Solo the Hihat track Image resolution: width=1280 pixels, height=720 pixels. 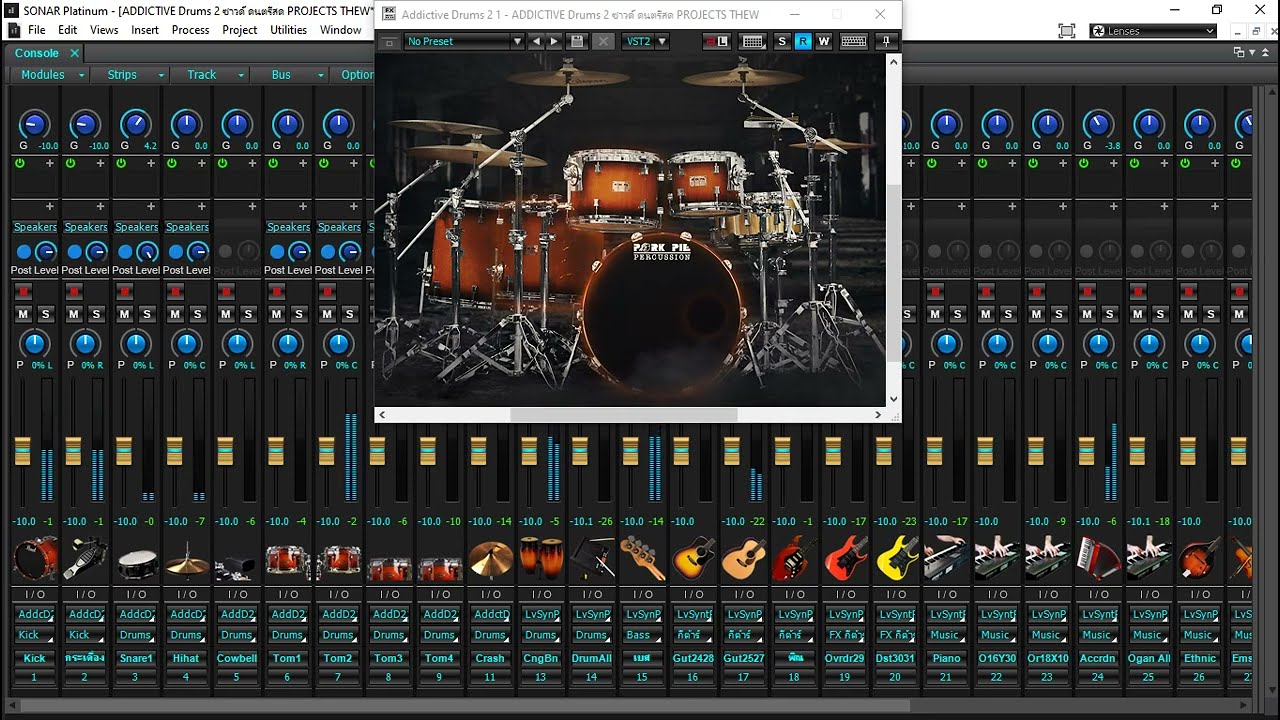tap(197, 314)
